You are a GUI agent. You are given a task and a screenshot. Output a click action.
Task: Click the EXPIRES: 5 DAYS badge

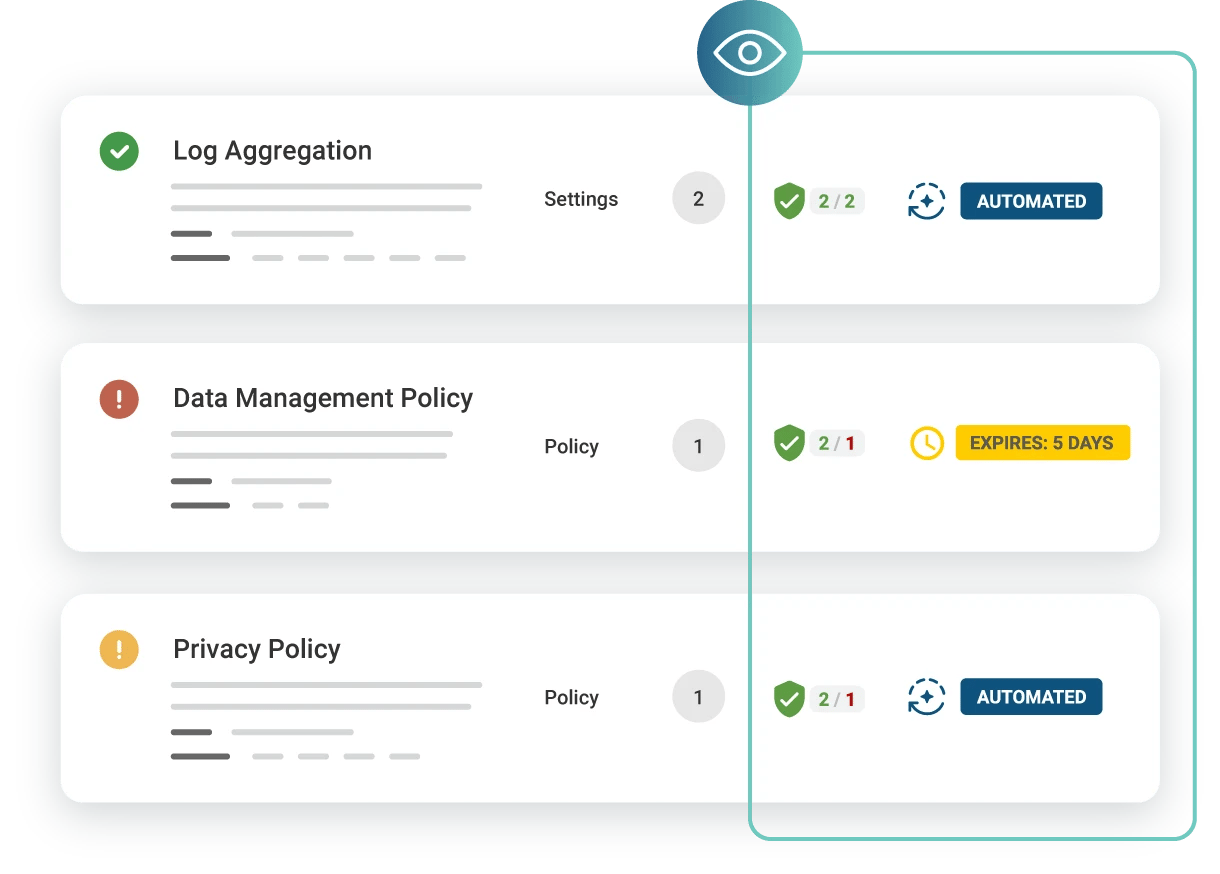(x=1043, y=442)
